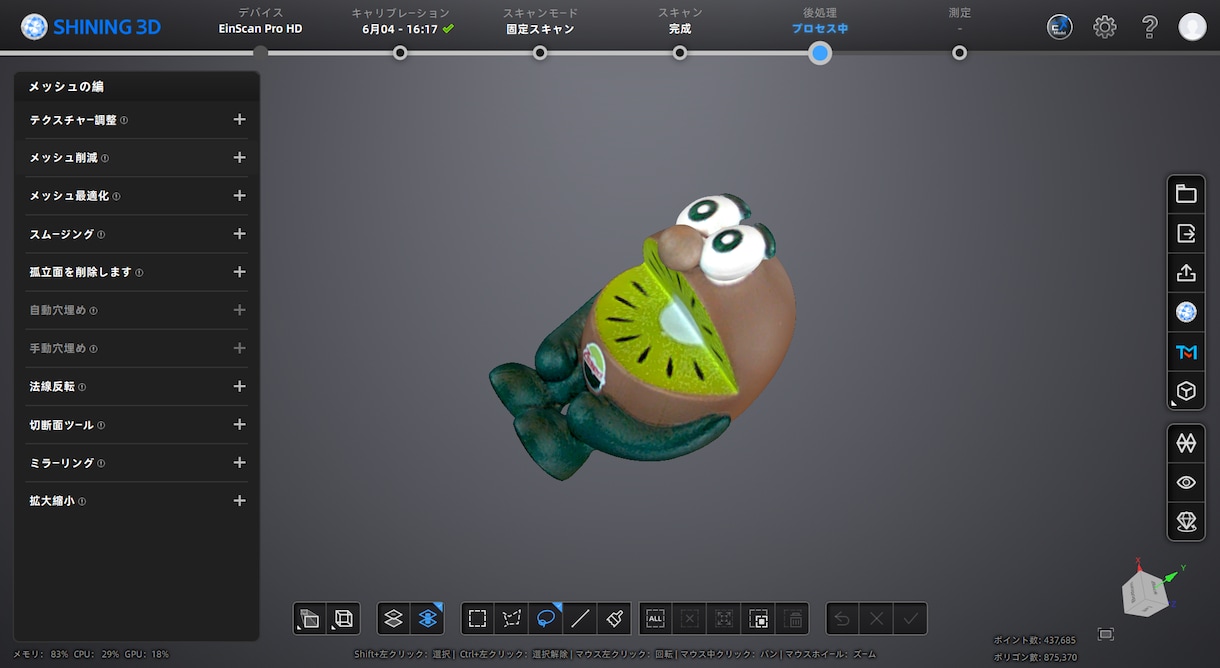Click info icon next to メッシュ削減
1220x668 pixels.
click(105, 158)
